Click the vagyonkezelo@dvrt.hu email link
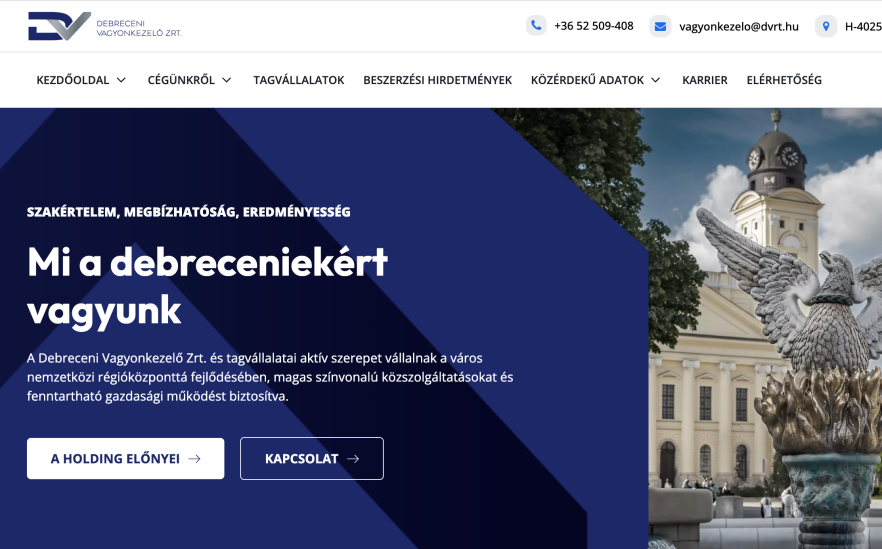The width and height of the screenshot is (882, 549). tap(739, 26)
